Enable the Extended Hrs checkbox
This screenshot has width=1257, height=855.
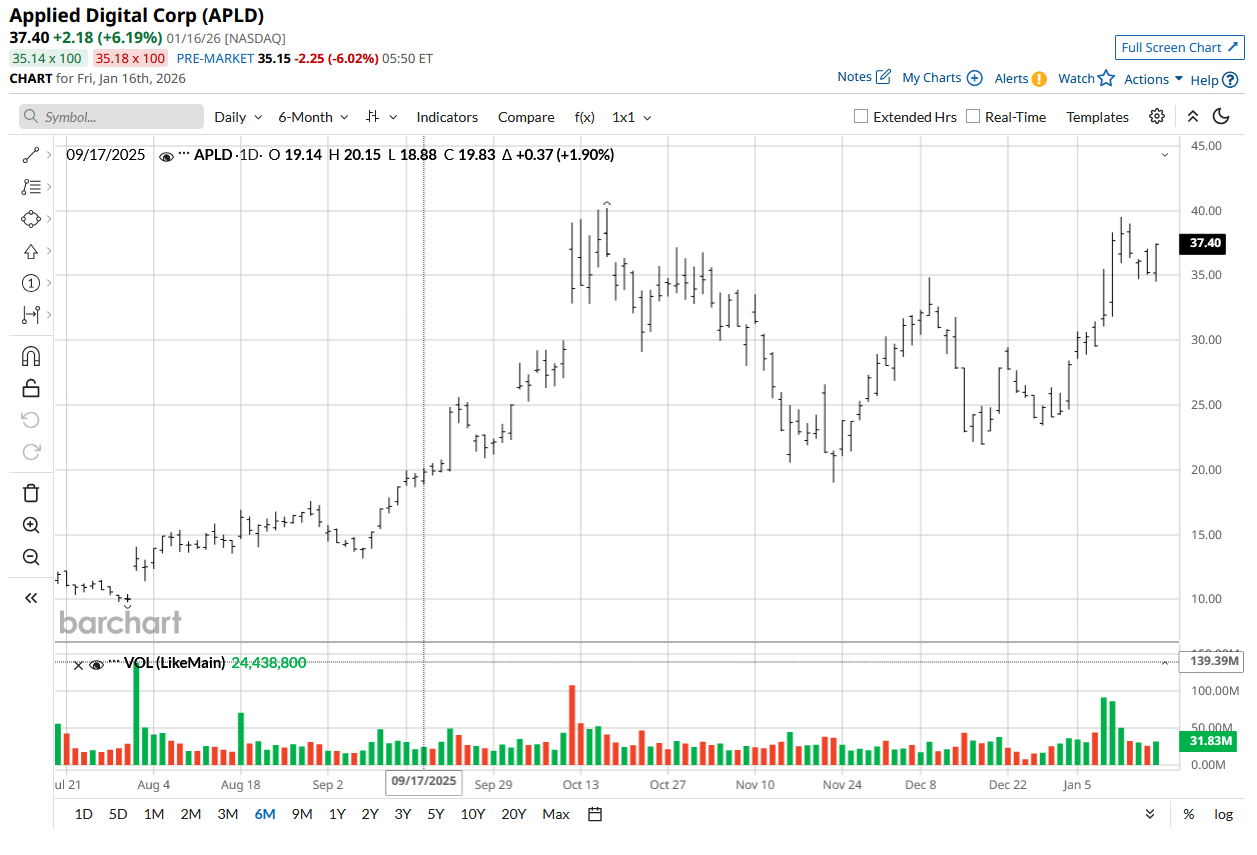click(861, 117)
